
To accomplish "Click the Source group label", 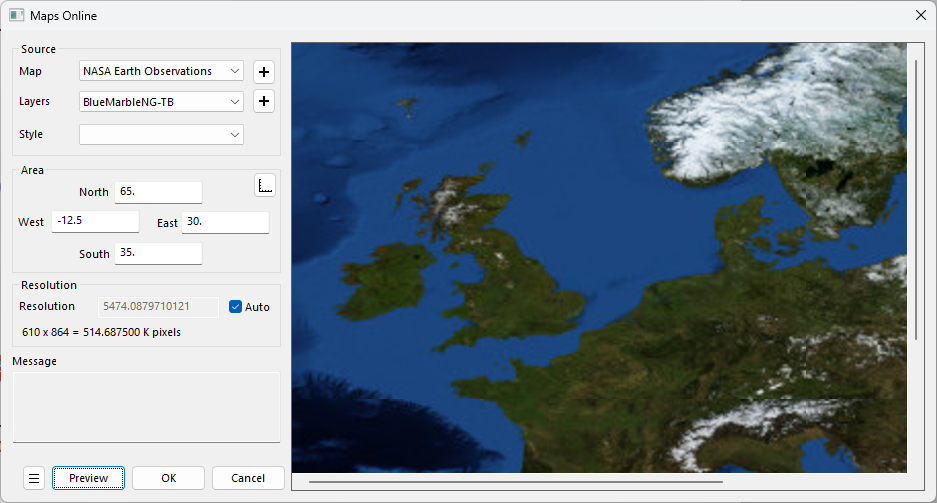I will (x=38, y=49).
